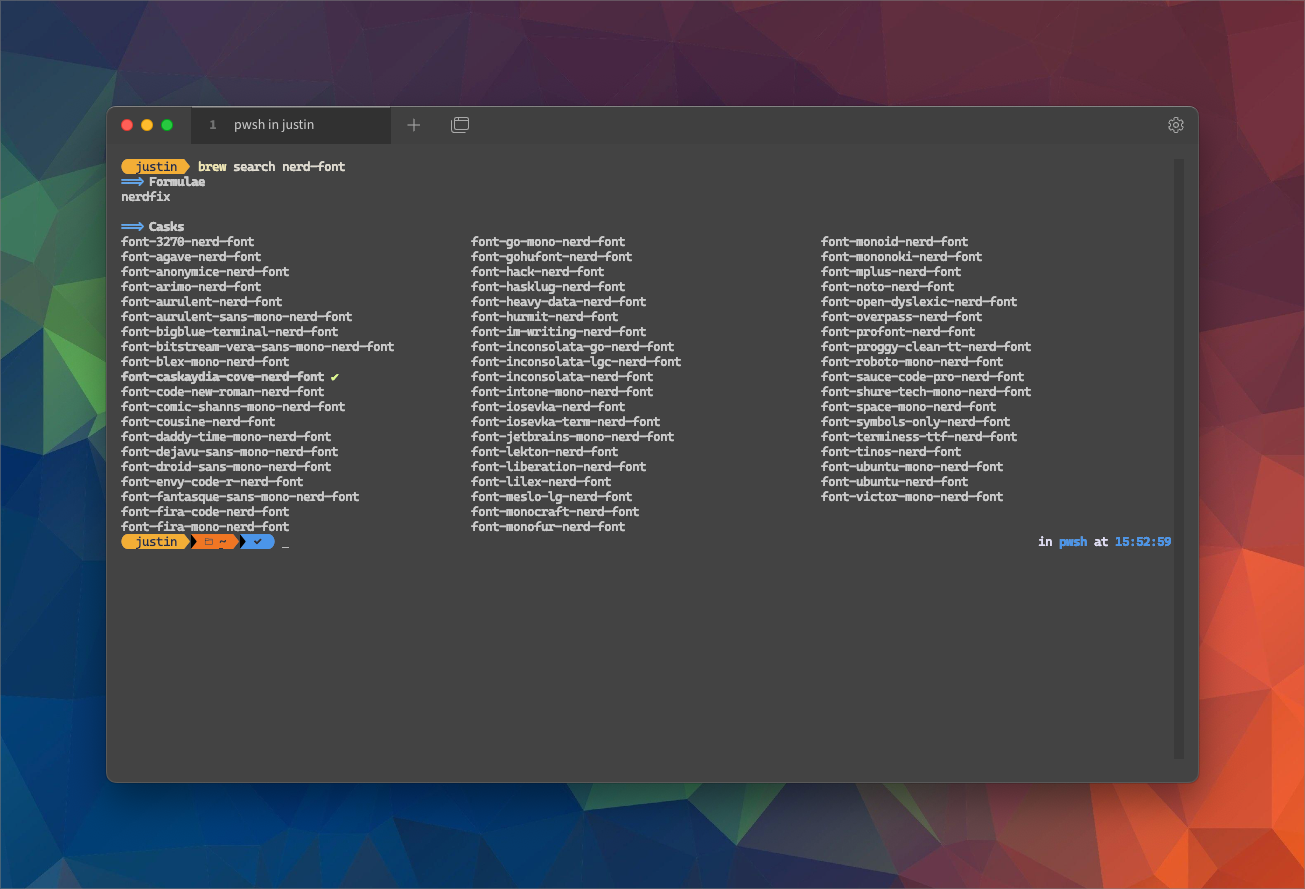Click the timestamp "15:52:59"

pos(1143,541)
